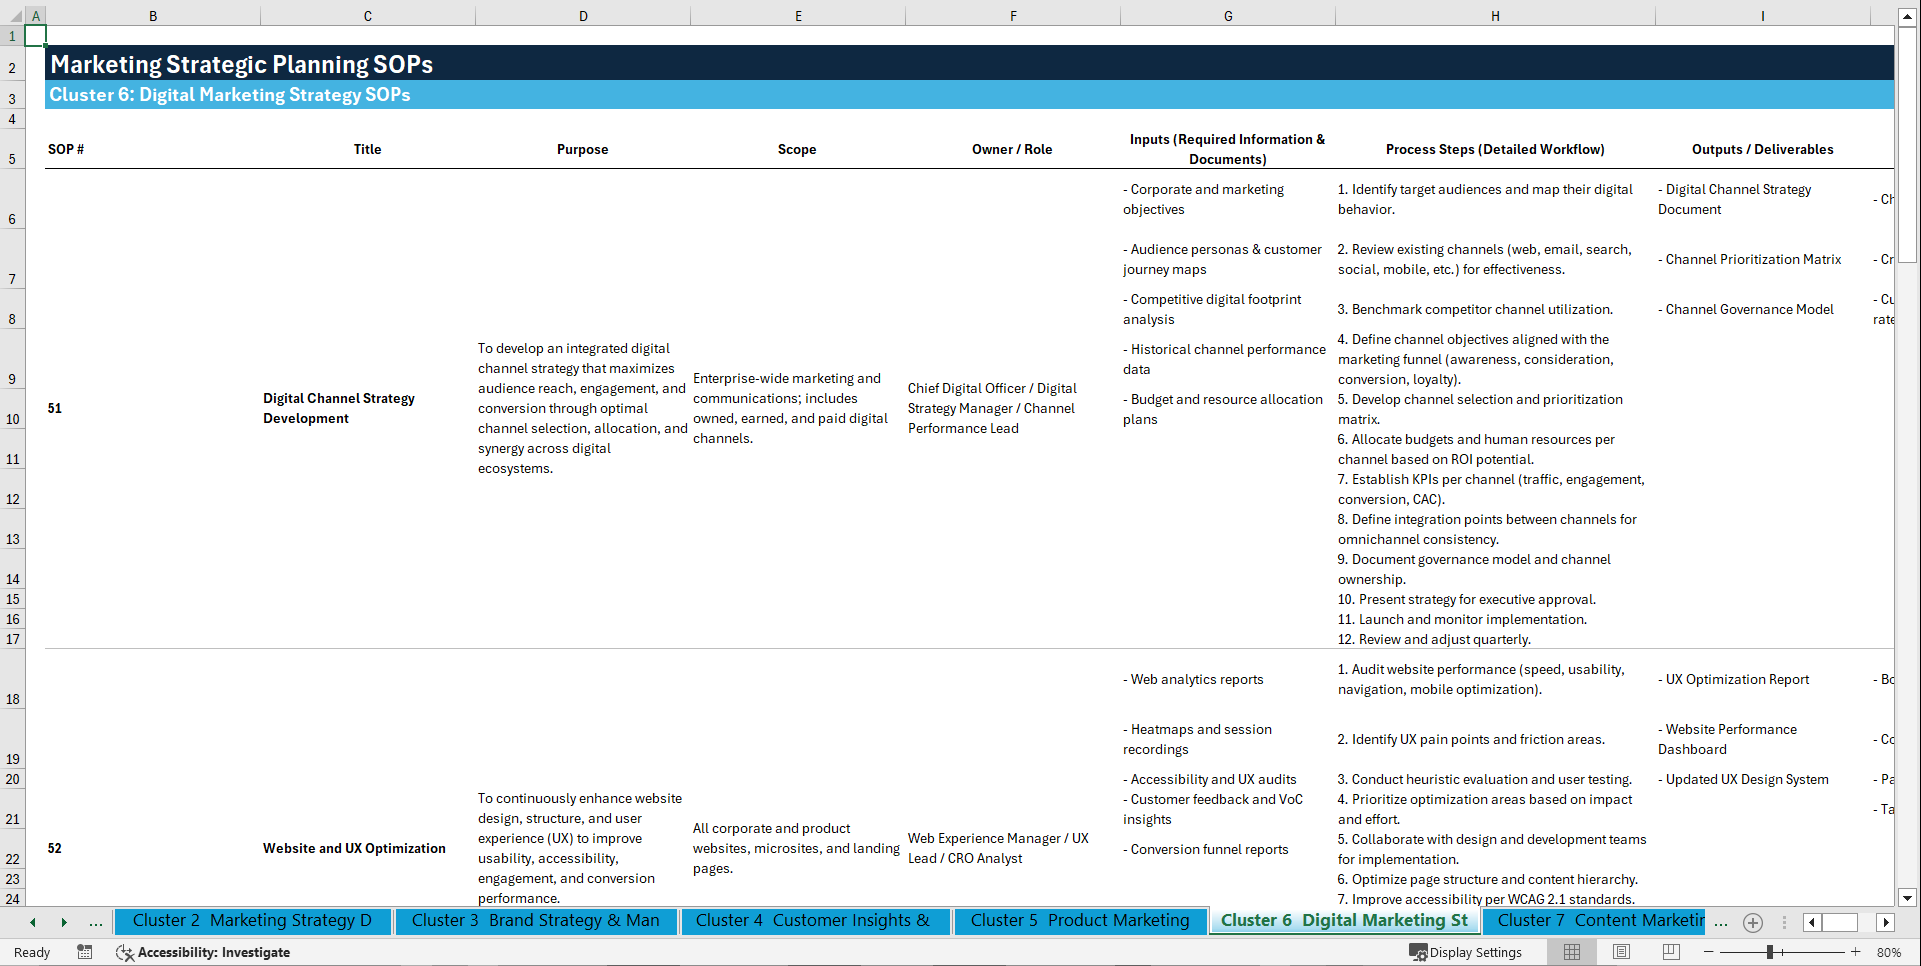Run the Accessibility: Investigate checker
The width and height of the screenshot is (1921, 966).
pos(203,952)
